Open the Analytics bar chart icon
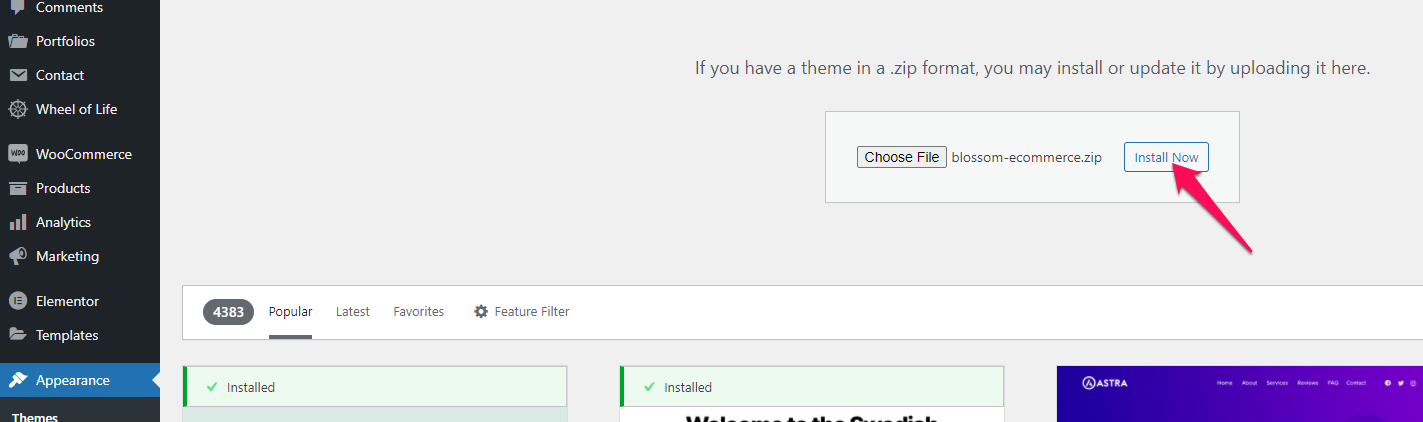This screenshot has width=1423, height=422. [x=17, y=222]
